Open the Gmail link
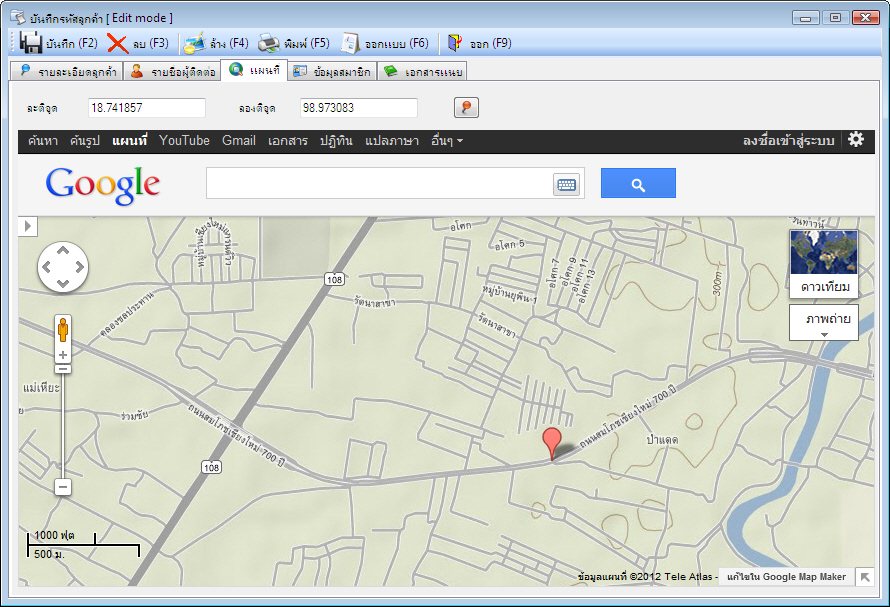Image resolution: width=890 pixels, height=607 pixels. [x=238, y=141]
